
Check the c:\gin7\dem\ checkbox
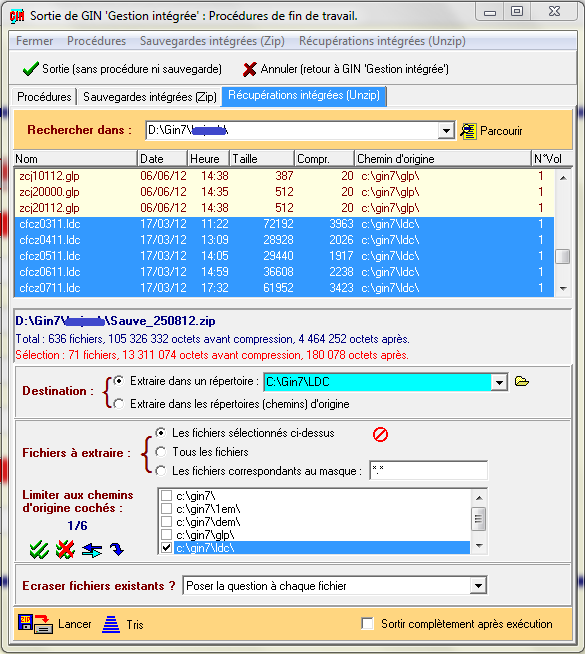coord(166,521)
